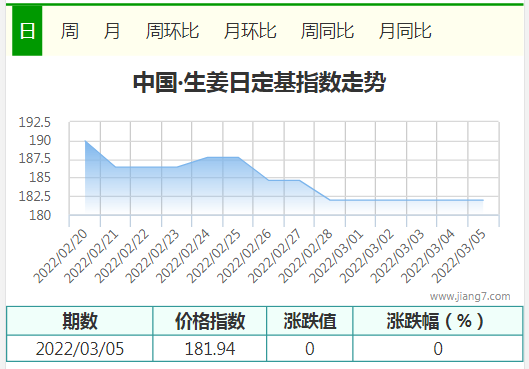Open the 月环比 tab
529x369 pixels.
250,31
